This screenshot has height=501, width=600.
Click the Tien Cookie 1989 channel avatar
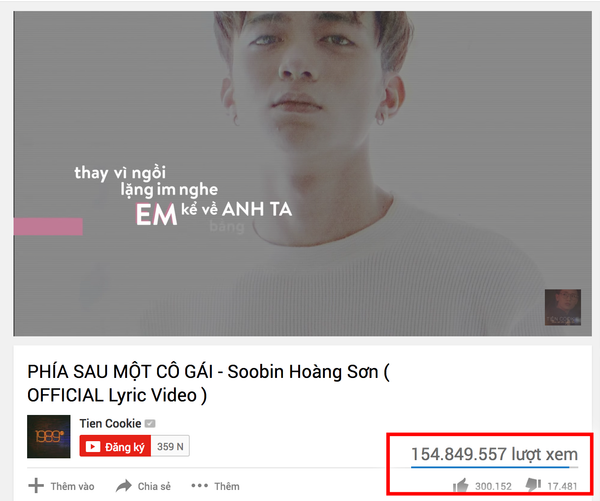[49, 437]
